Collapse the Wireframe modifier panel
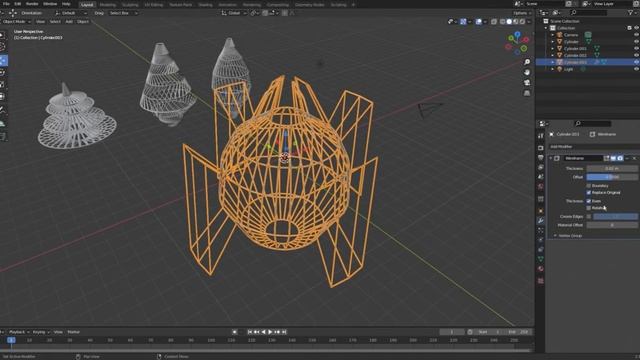640x360 pixels. [551, 158]
